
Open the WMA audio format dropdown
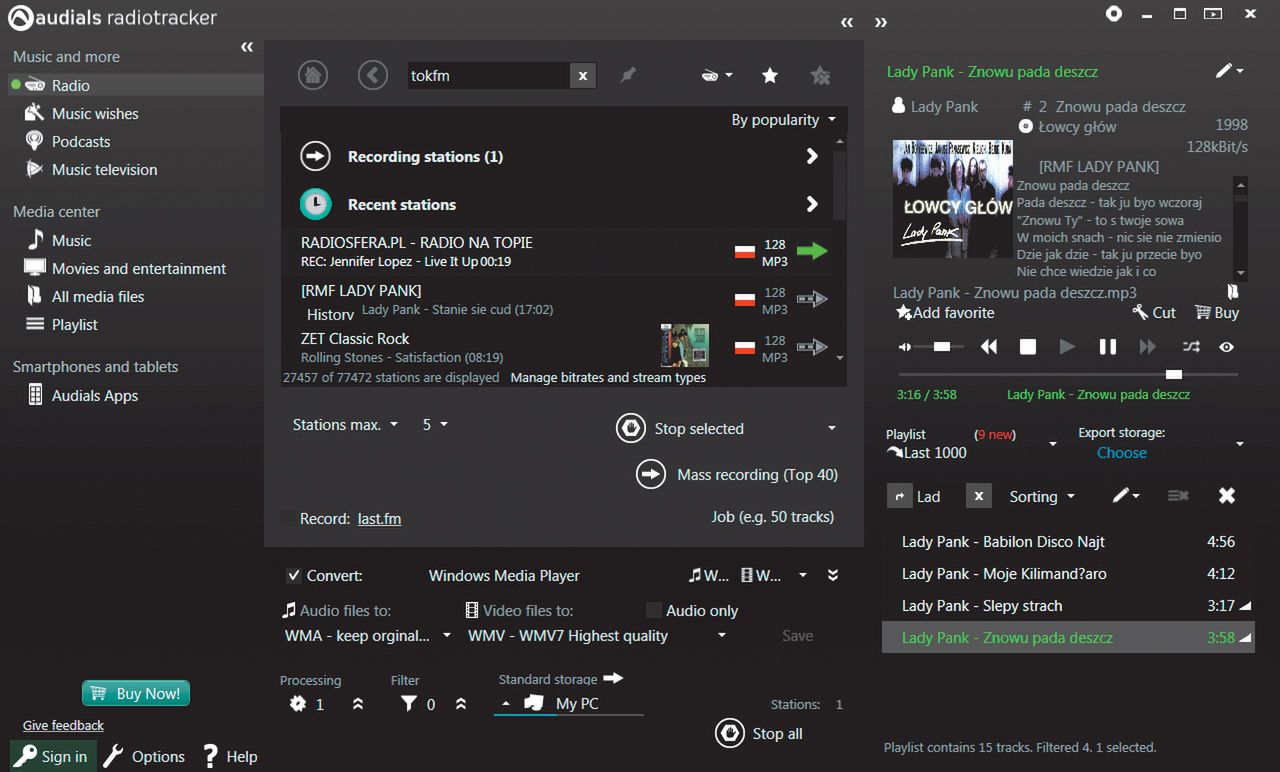click(x=368, y=635)
